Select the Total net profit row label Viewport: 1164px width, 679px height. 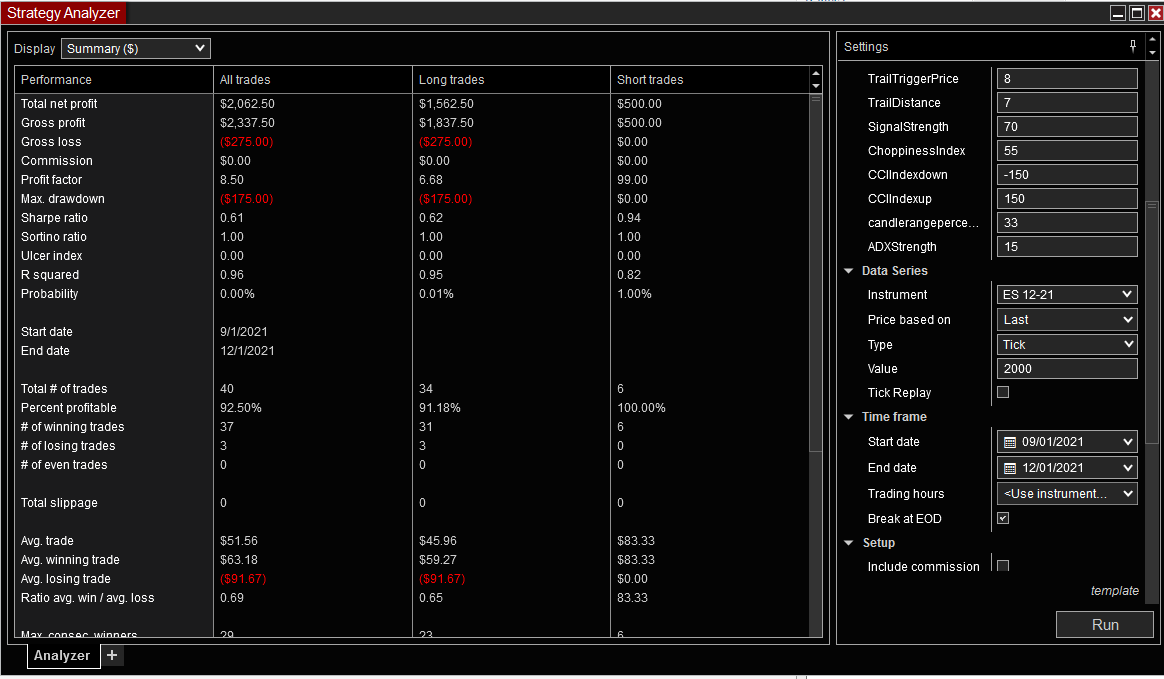(59, 104)
